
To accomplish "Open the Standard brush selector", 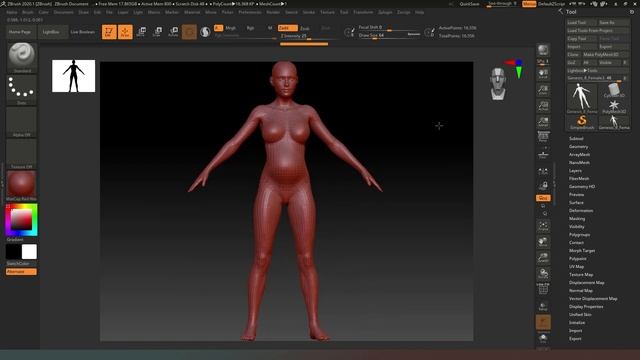I will coord(22,58).
